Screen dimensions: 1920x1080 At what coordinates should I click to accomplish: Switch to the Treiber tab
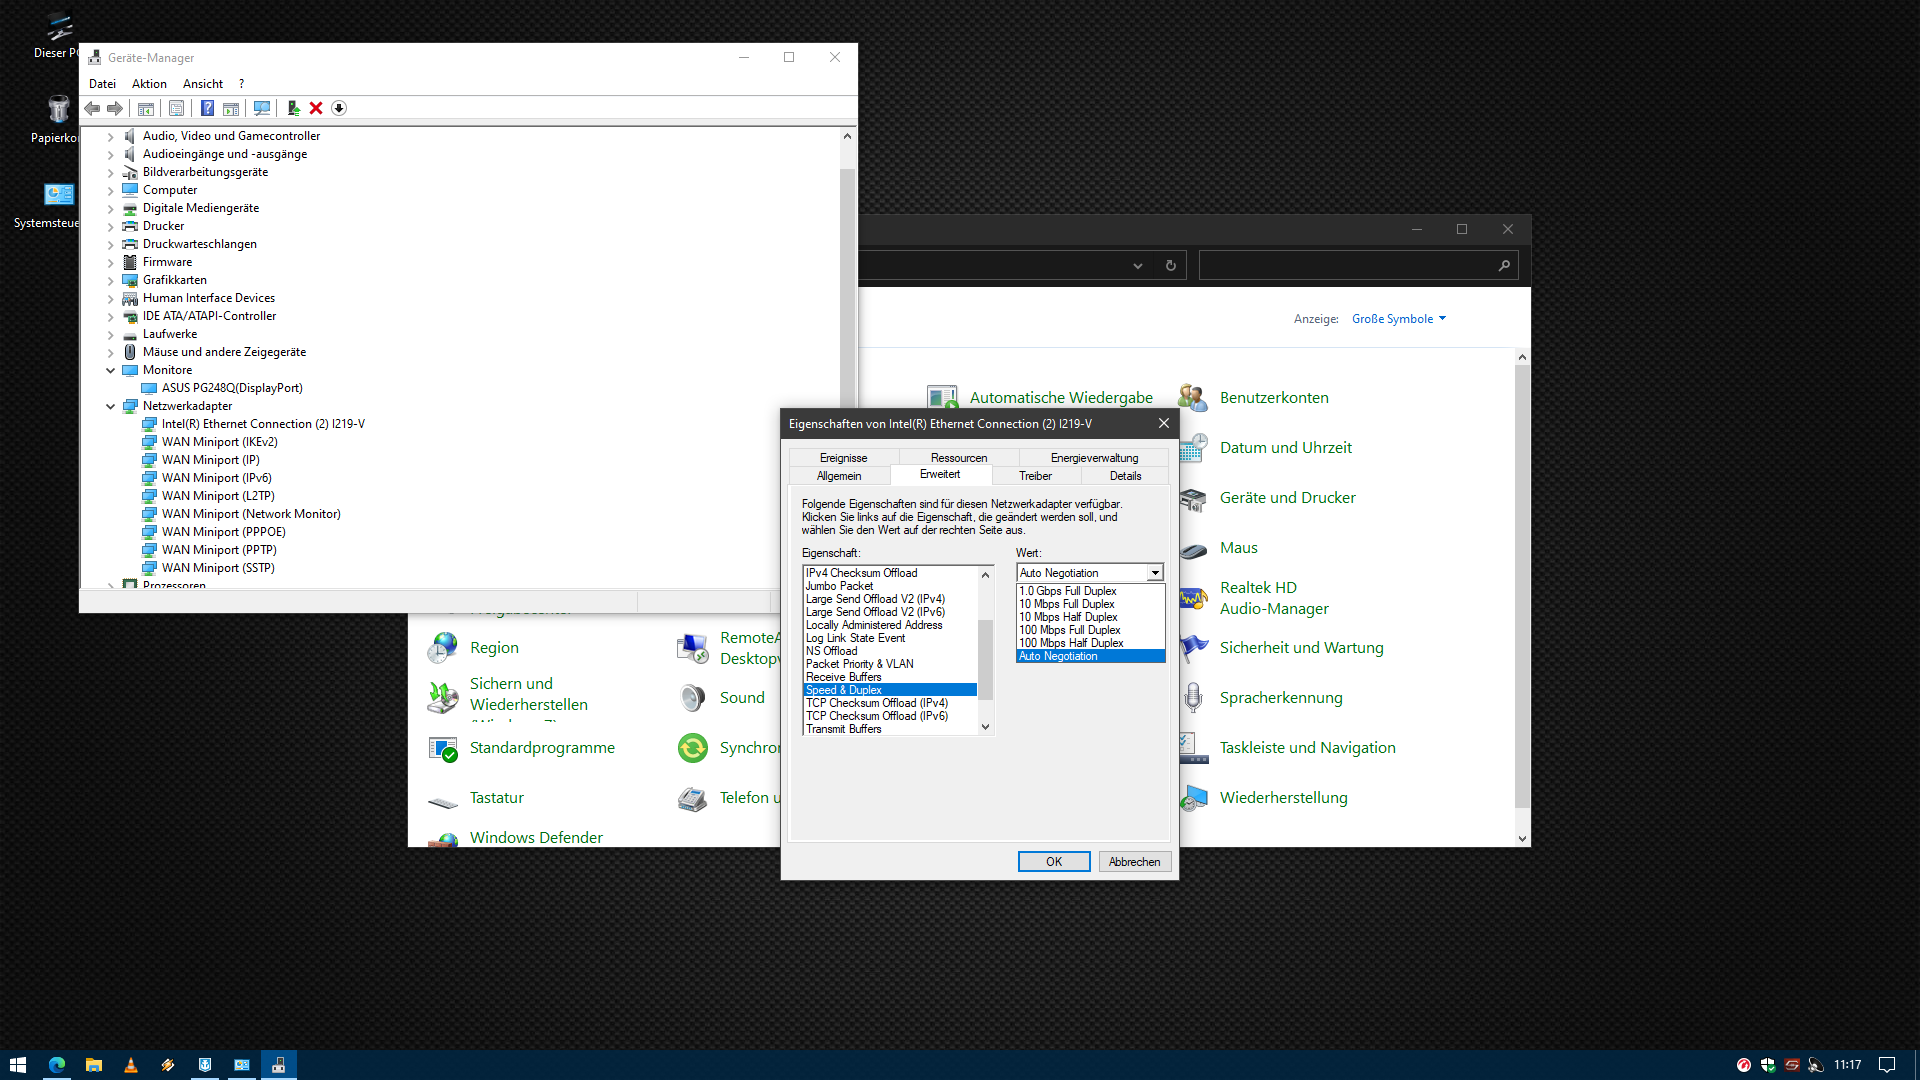tap(1035, 476)
